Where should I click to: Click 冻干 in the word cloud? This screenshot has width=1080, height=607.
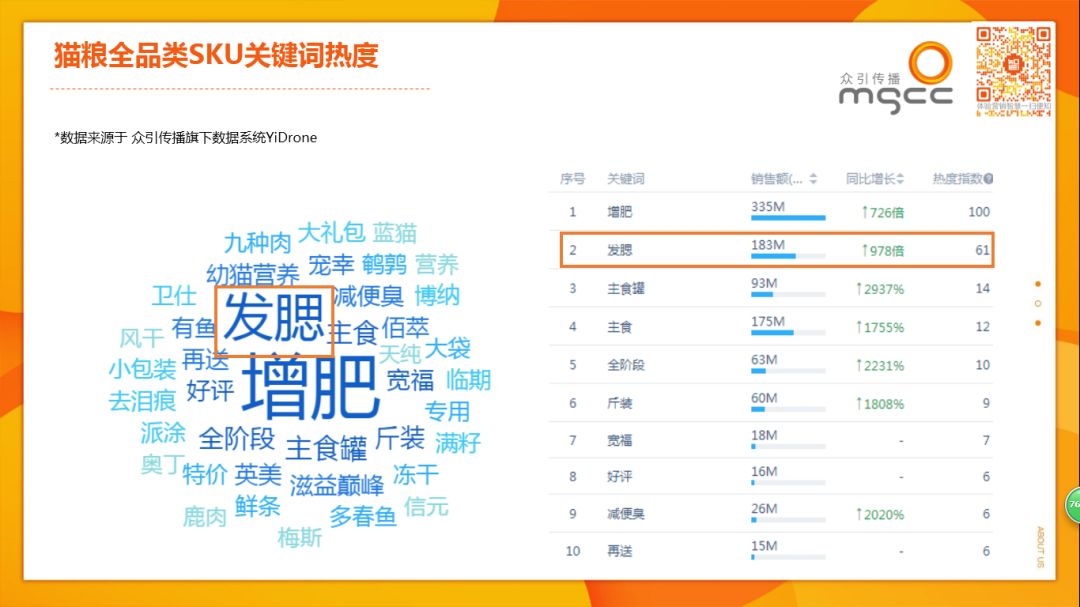[415, 475]
